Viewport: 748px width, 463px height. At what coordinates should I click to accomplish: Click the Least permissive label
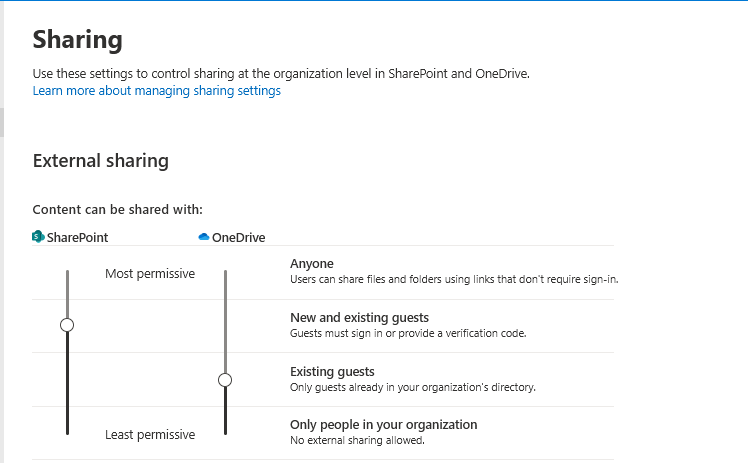150,434
